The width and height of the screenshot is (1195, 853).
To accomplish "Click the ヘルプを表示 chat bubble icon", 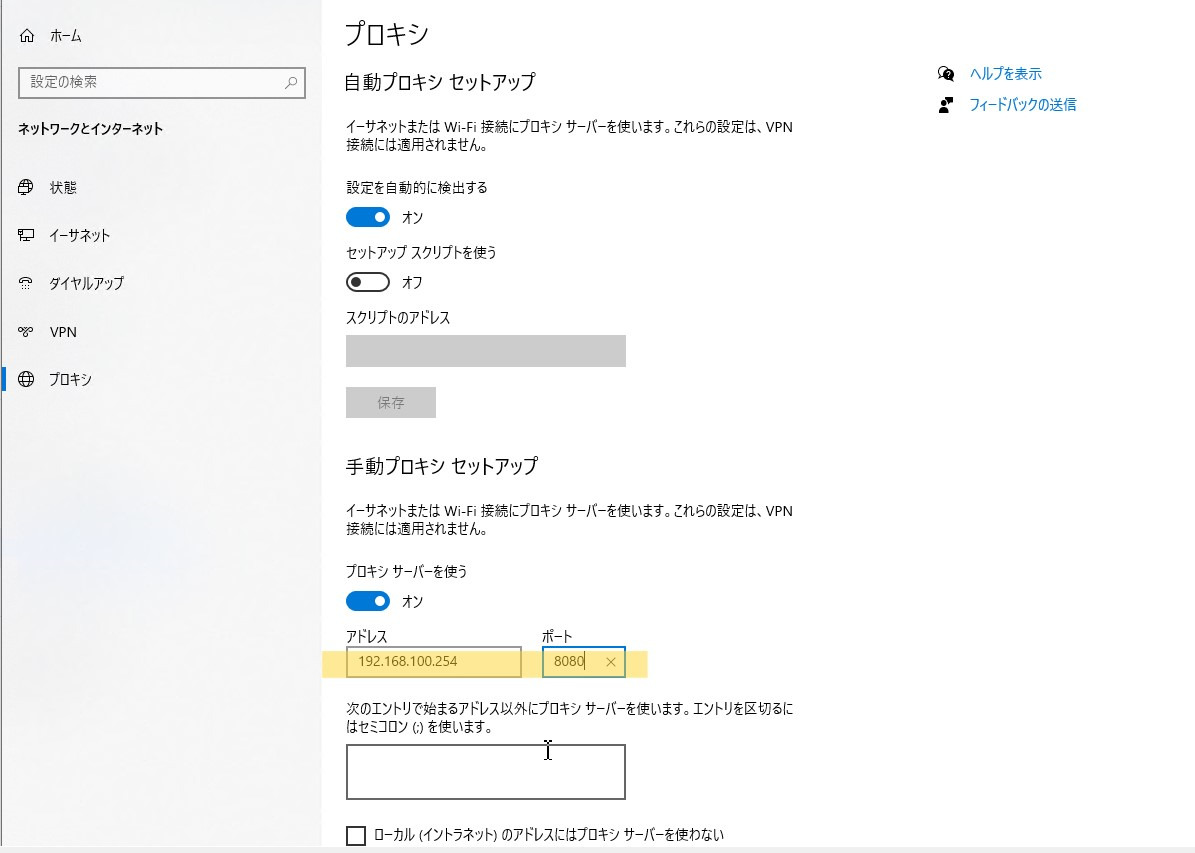I will coord(946,74).
